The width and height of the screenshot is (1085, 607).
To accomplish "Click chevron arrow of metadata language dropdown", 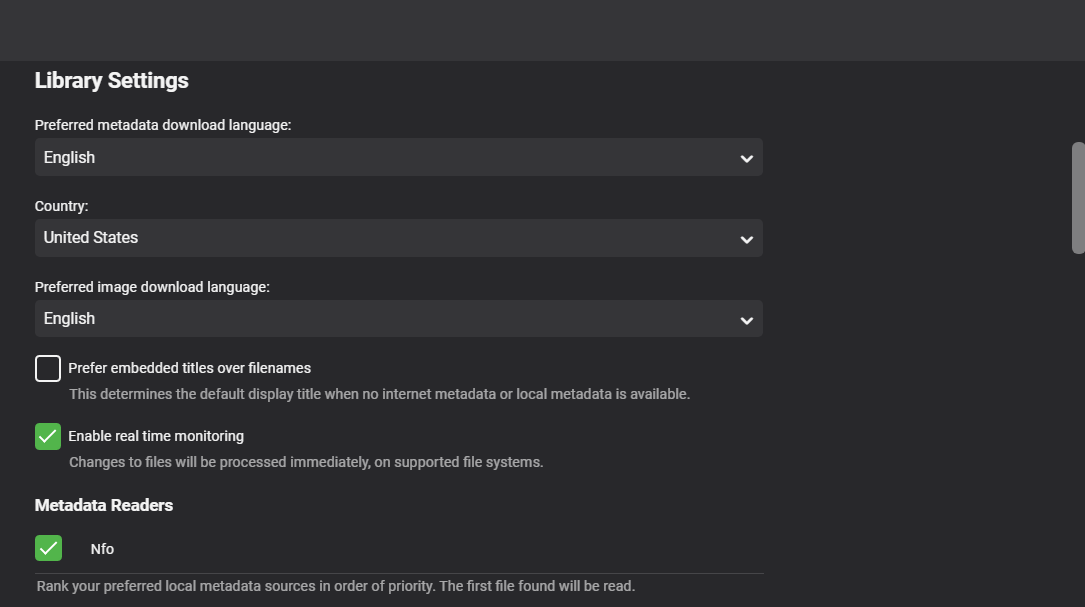I will [x=746, y=158].
